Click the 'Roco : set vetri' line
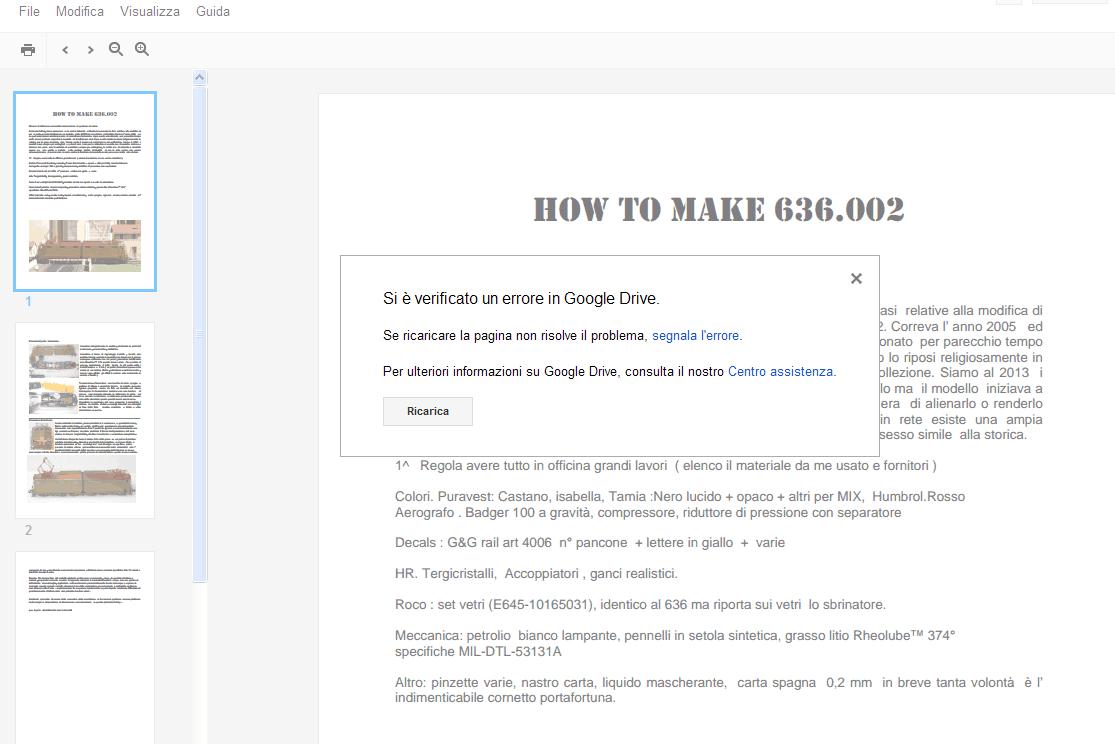1115x744 pixels. click(640, 605)
